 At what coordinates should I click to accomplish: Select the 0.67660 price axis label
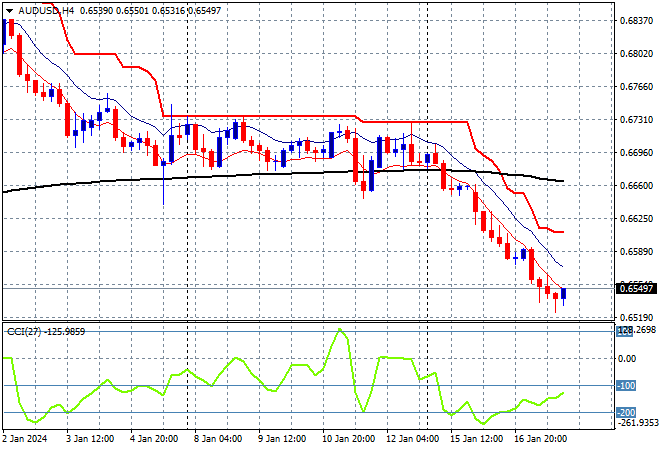636,87
